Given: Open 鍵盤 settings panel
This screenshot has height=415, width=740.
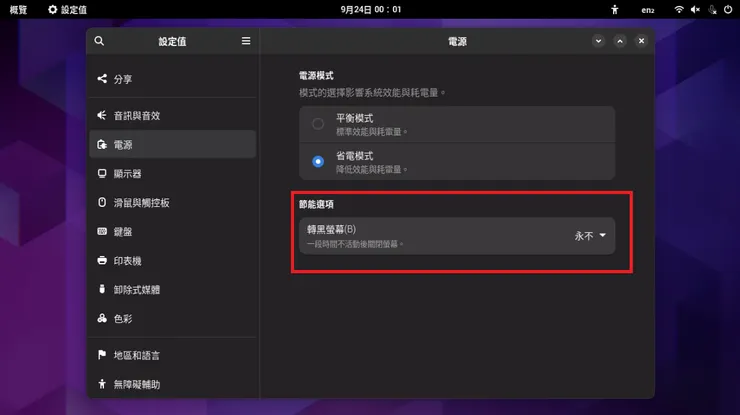Looking at the screenshot, I should (x=173, y=232).
